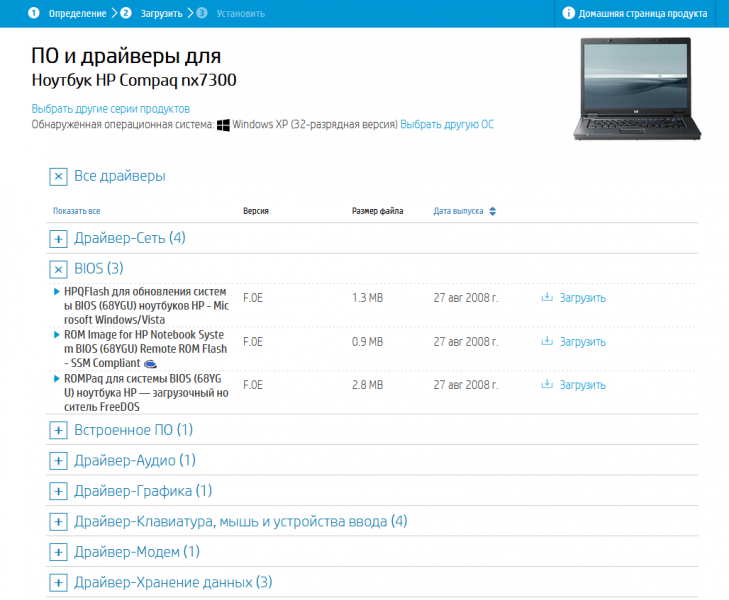Expand HPQFlash BIOS entry triangle
The width and height of the screenshot is (729, 600).
click(56, 291)
